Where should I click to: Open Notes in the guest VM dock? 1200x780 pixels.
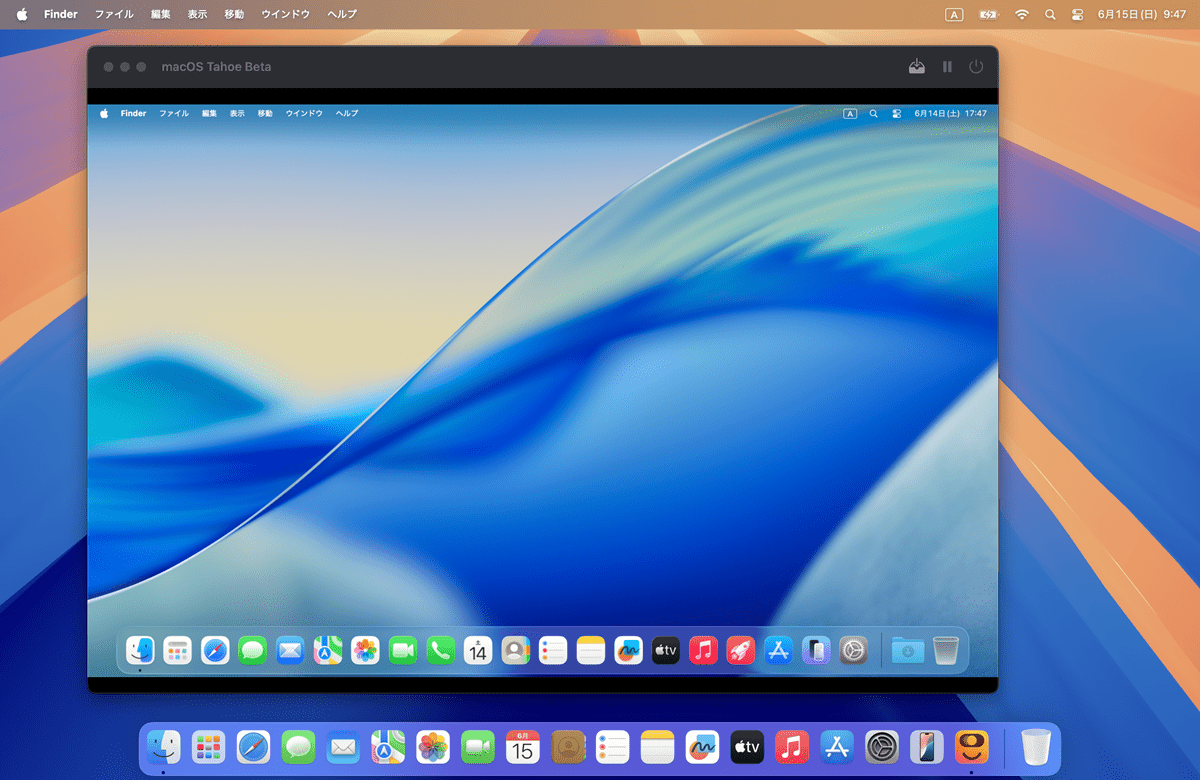click(591, 651)
